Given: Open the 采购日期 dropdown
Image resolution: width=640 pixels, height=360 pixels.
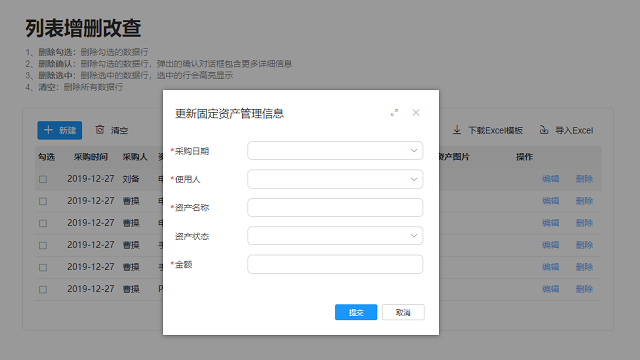Looking at the screenshot, I should [335, 151].
